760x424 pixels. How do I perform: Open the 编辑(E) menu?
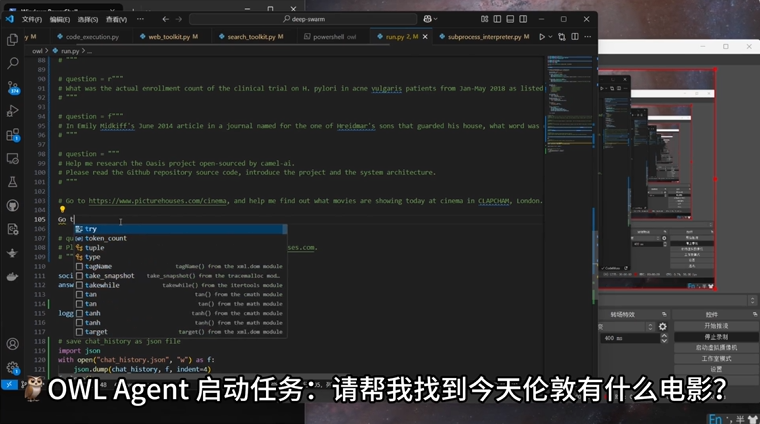coord(60,19)
